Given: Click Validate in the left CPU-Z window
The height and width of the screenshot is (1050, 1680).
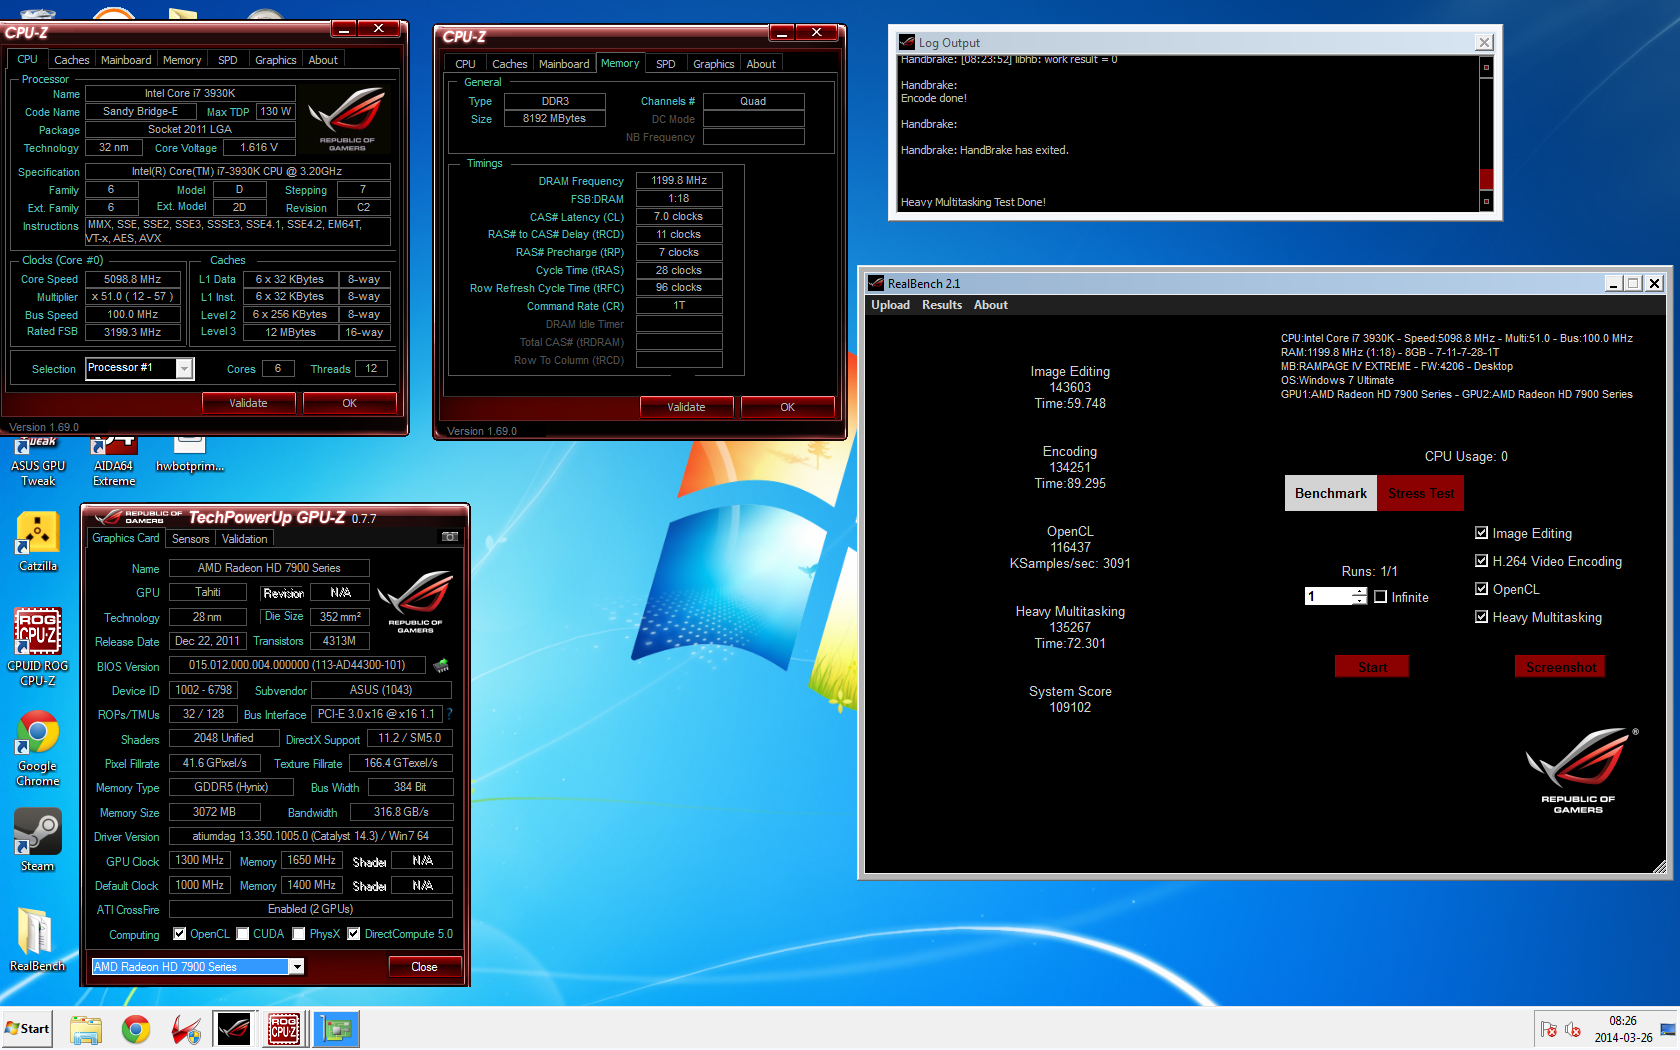Looking at the screenshot, I should pyautogui.click(x=248, y=403).
